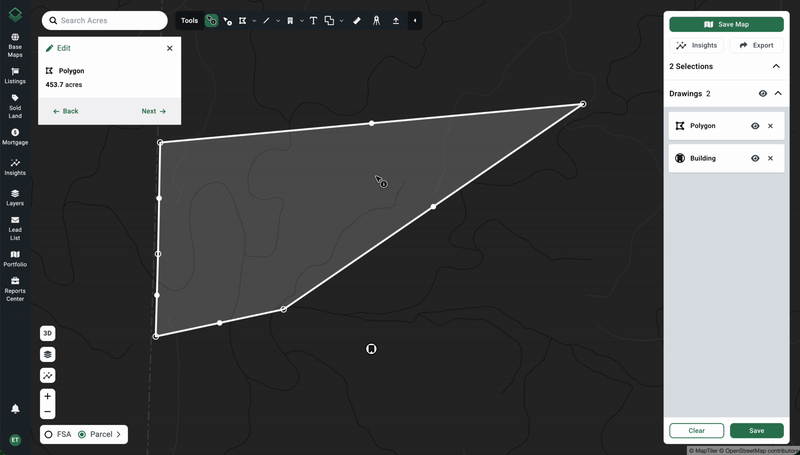Screen dimensions: 800x455
Task: Switch the map to 3D view
Action: coord(47,333)
